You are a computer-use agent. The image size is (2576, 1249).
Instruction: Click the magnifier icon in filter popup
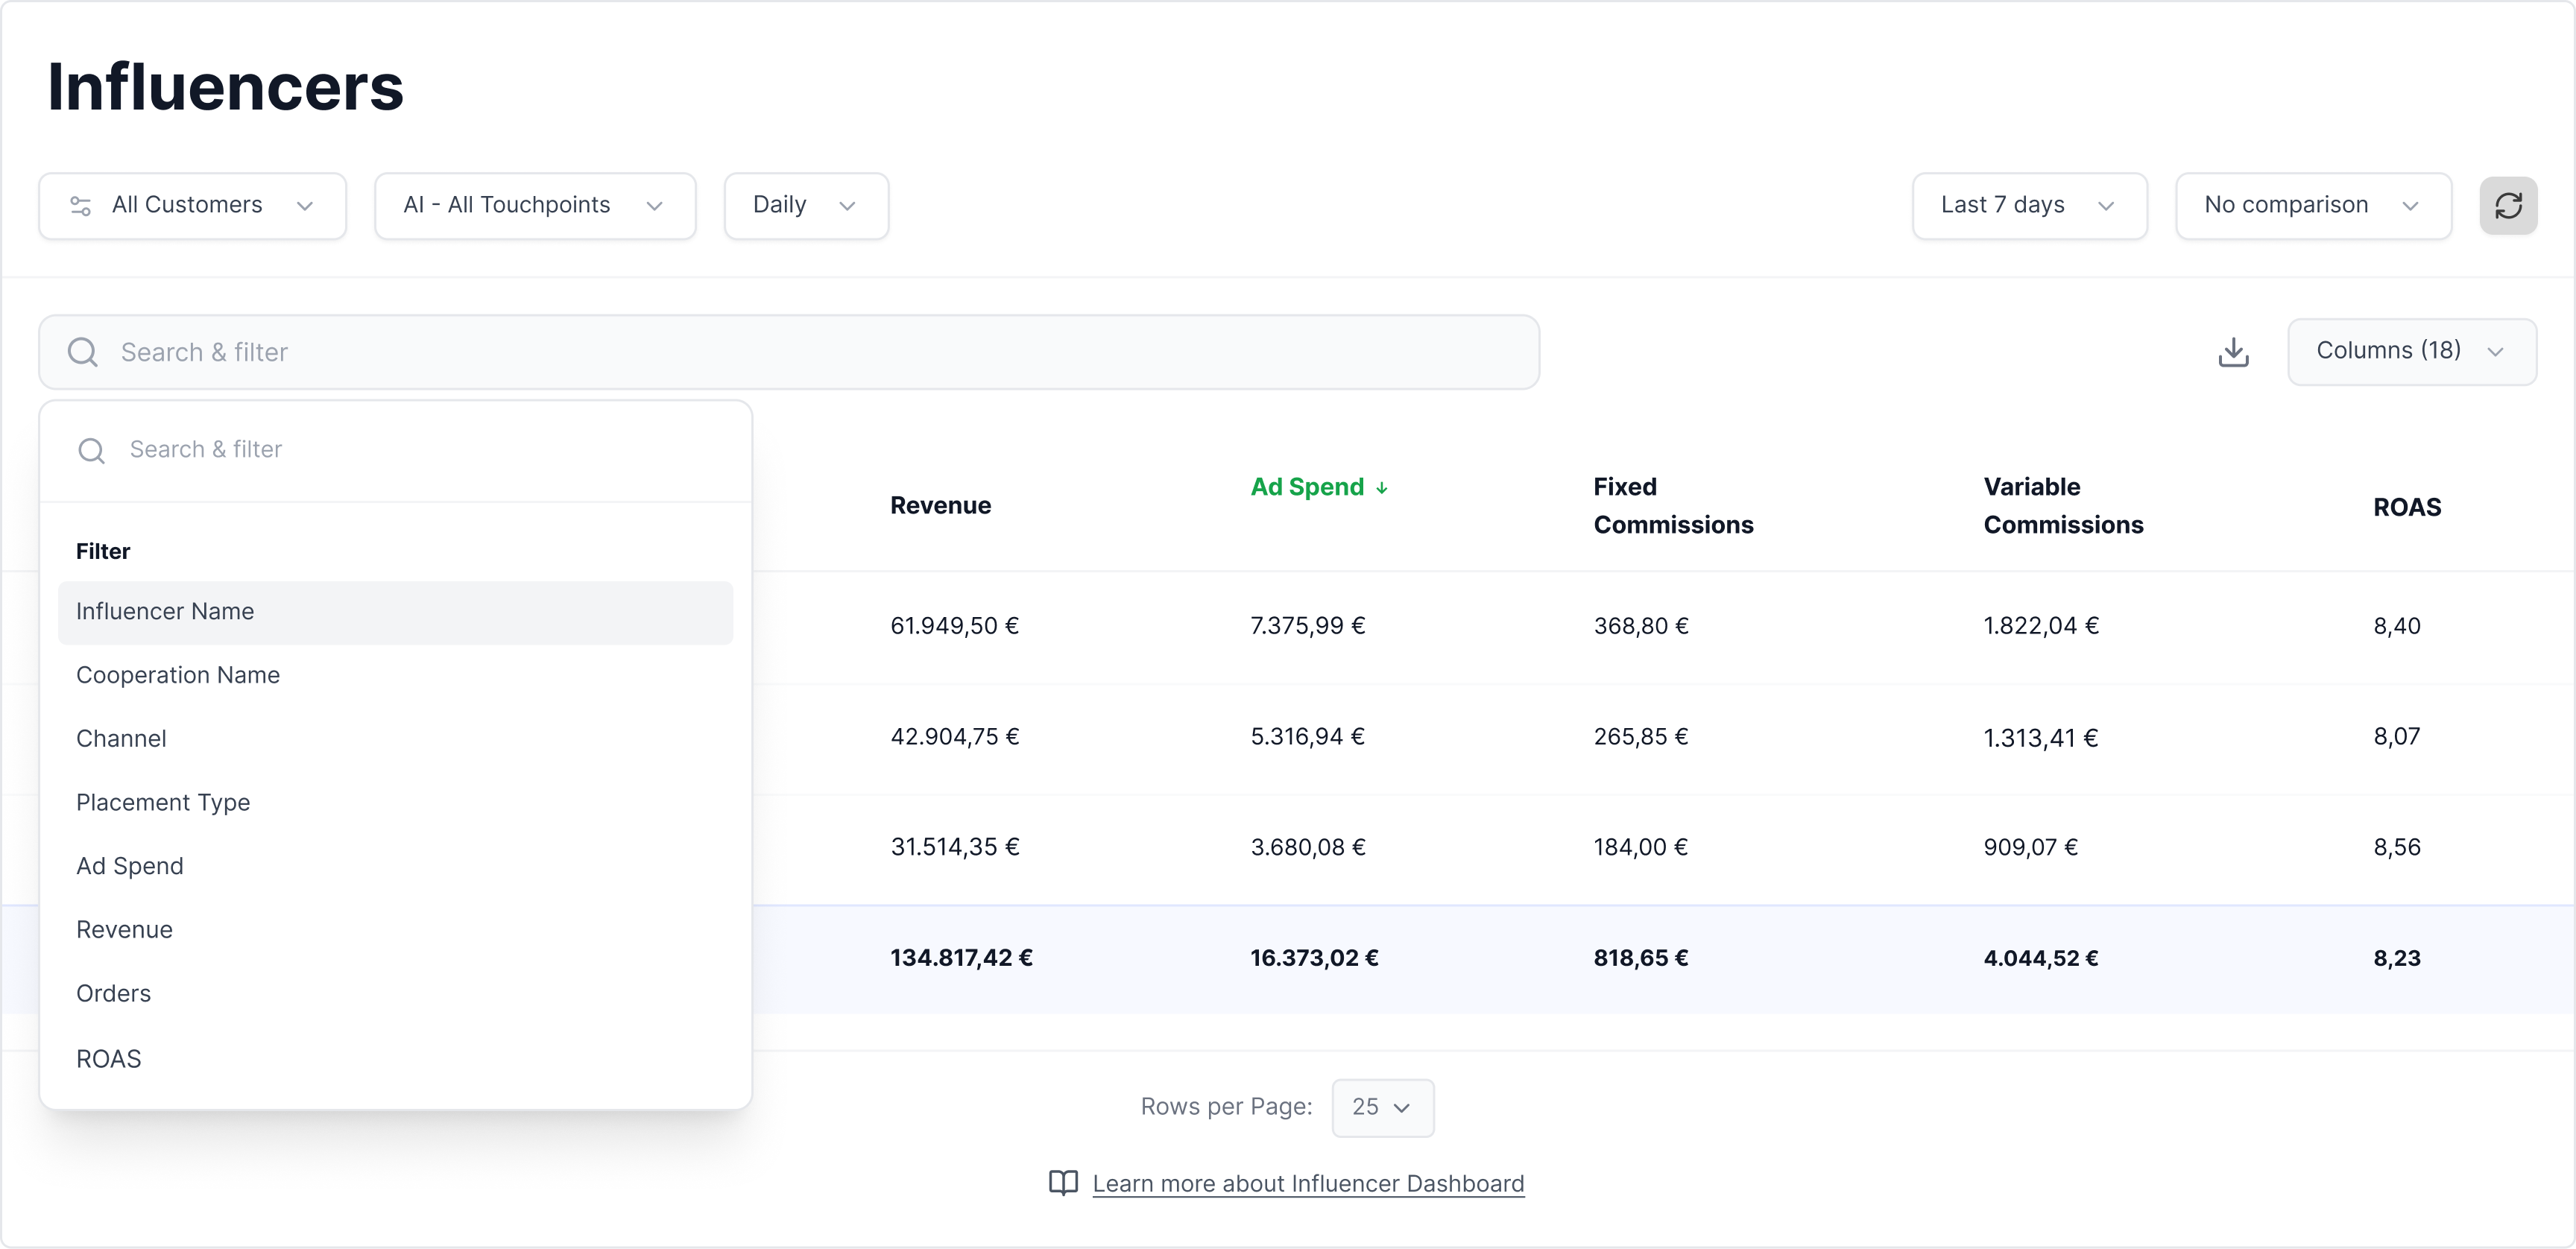tap(92, 450)
